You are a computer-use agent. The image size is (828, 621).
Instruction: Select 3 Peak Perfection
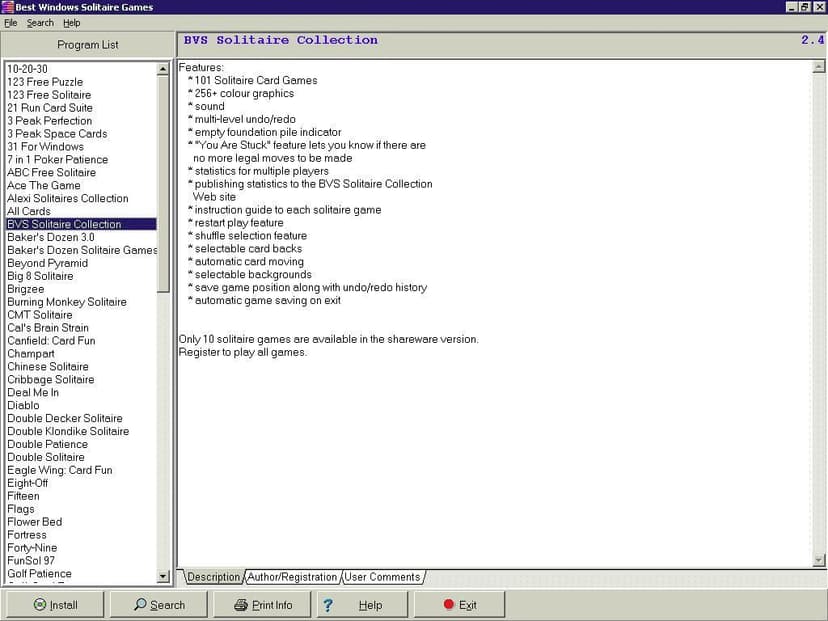[81, 120]
